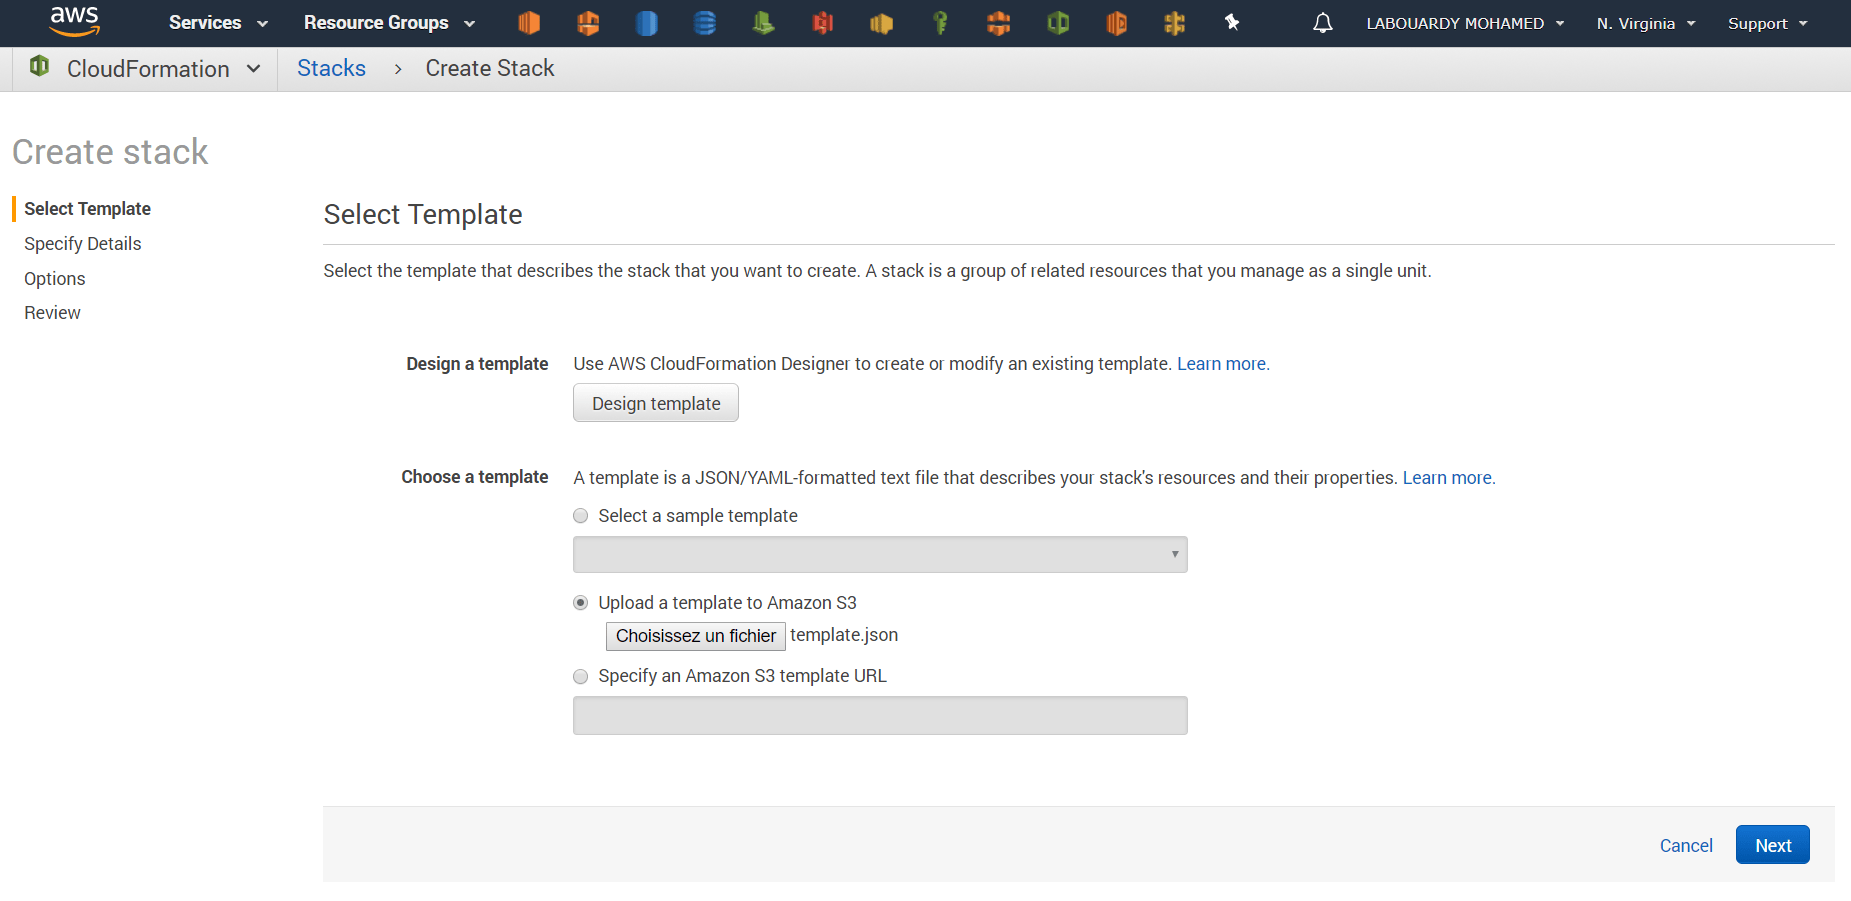Expand the LABOUARDY MOHAMED account menu
Viewport: 1851px width, 901px height.
1464,23
